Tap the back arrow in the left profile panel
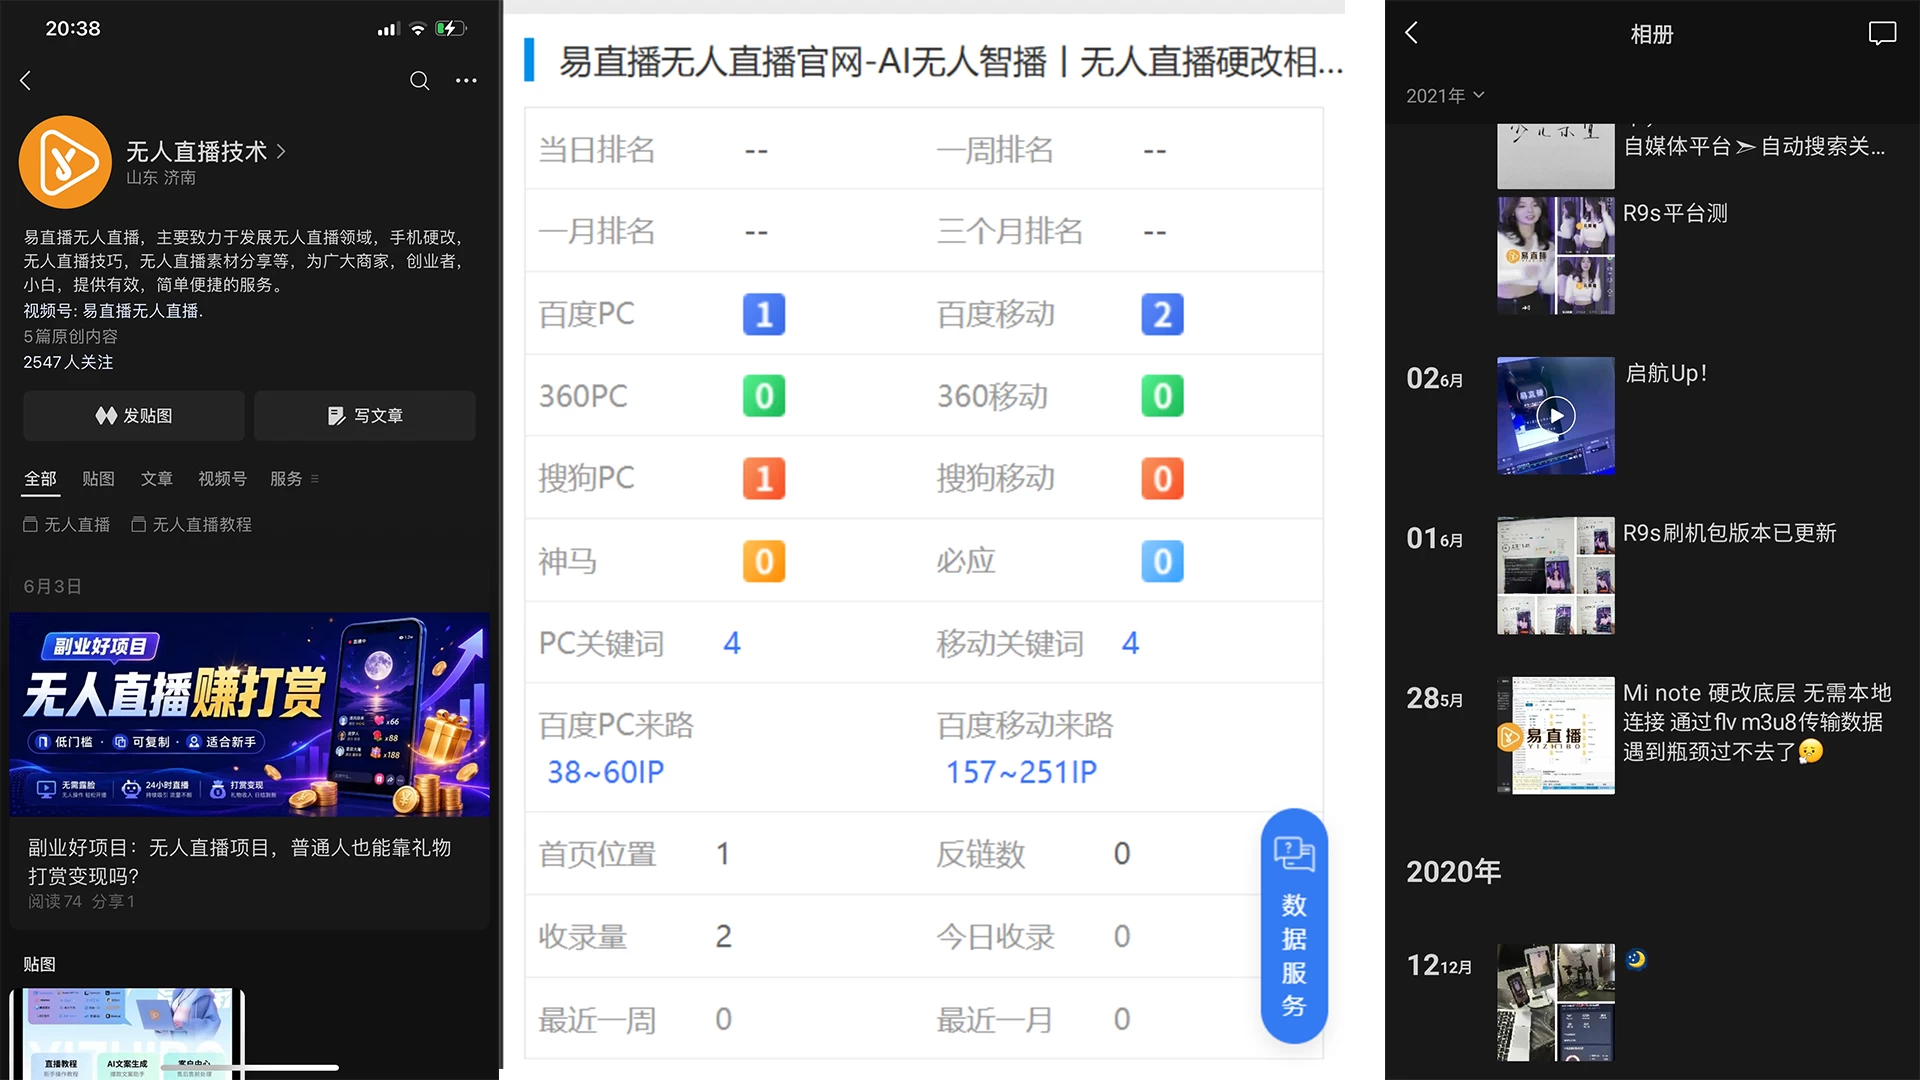The image size is (1920, 1080). pos(26,80)
